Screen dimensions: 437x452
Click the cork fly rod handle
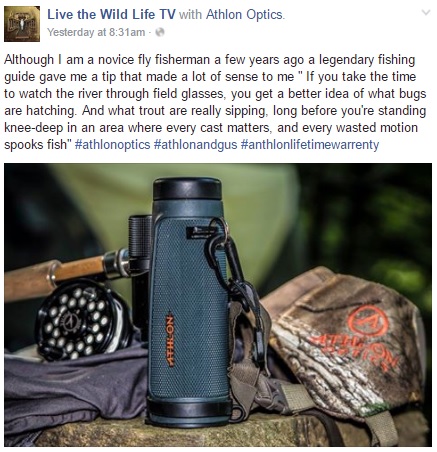[55, 277]
